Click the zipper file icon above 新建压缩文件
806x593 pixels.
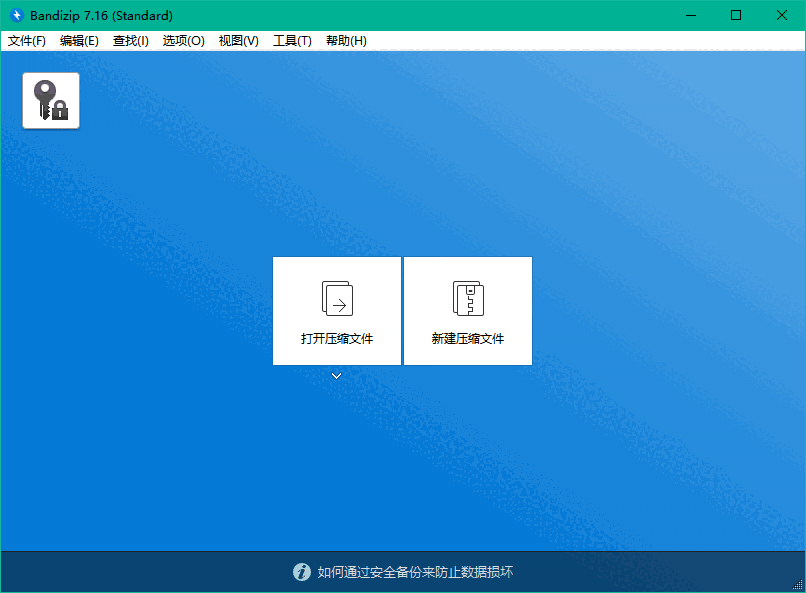(x=467, y=297)
